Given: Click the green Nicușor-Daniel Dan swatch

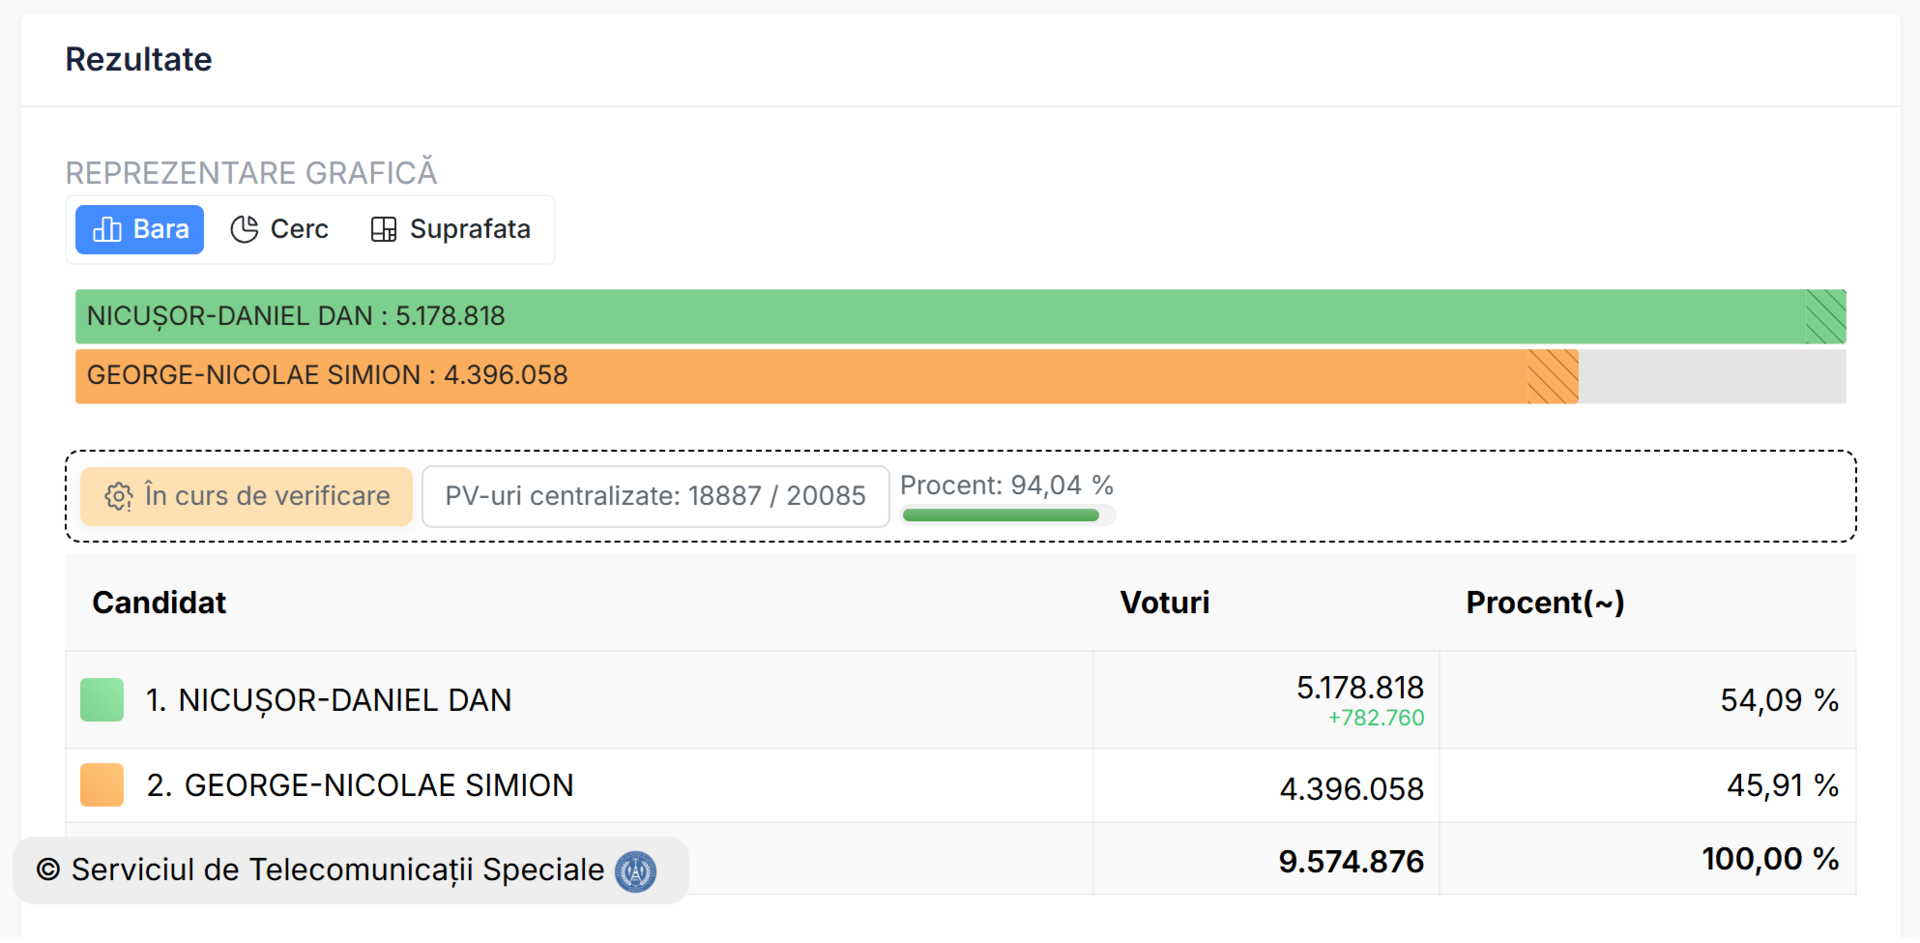Looking at the screenshot, I should click(102, 700).
